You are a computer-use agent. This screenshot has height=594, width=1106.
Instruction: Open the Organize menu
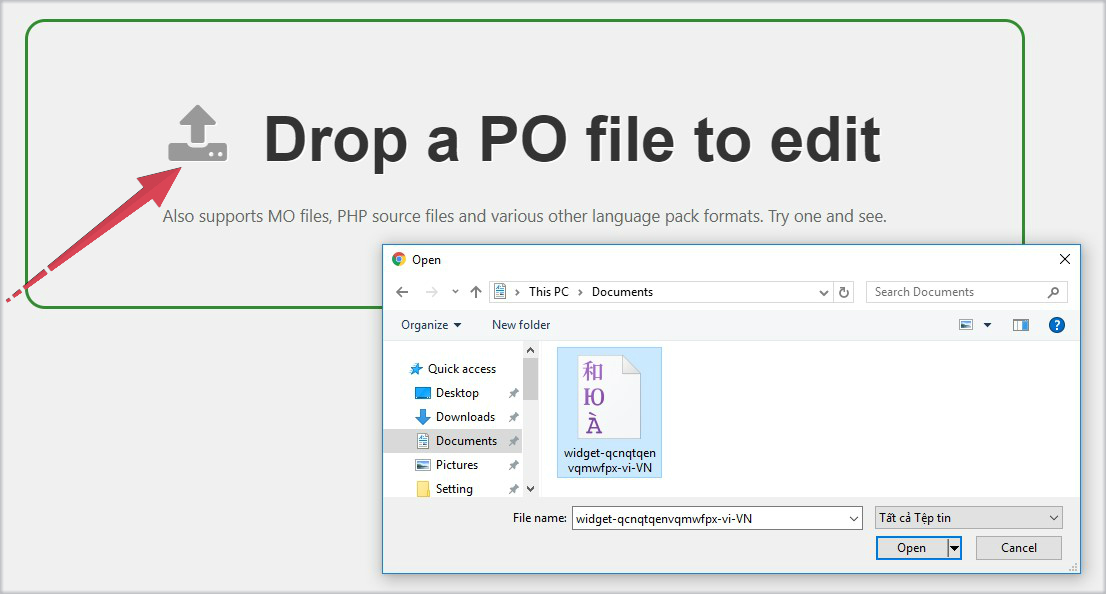431,325
